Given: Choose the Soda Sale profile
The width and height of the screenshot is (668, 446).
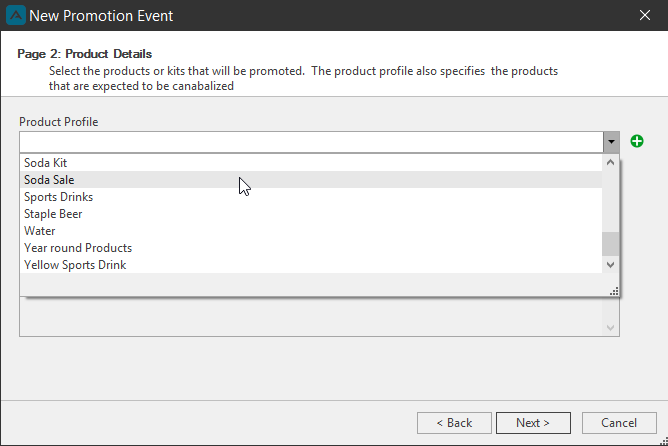Looking at the screenshot, I should click(311, 180).
